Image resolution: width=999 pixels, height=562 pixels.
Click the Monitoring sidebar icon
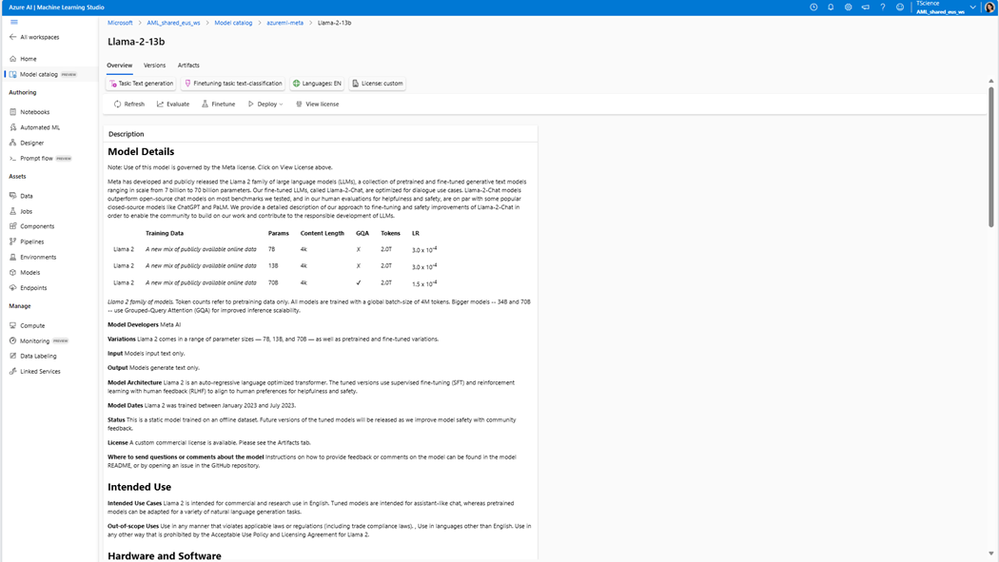click(13, 341)
